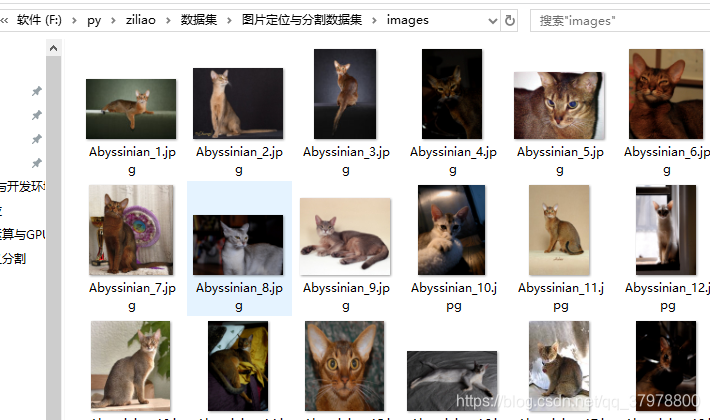Select the Abyssinian_2.jpg image thumbnail
The height and width of the screenshot is (420, 710).
[238, 103]
